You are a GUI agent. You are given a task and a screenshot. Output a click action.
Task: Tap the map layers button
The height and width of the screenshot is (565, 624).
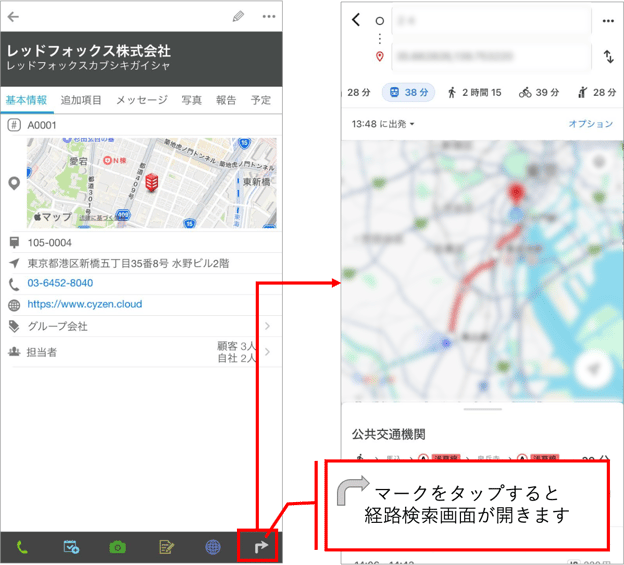(598, 162)
